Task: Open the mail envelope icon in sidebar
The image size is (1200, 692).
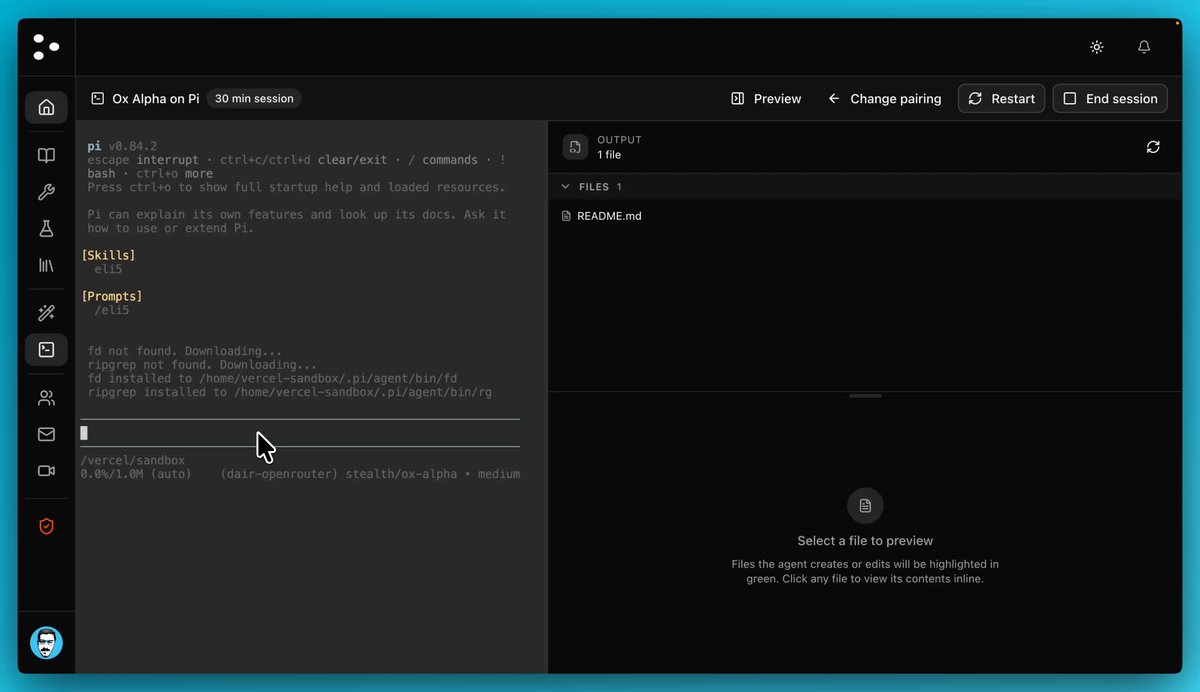Action: [46, 434]
